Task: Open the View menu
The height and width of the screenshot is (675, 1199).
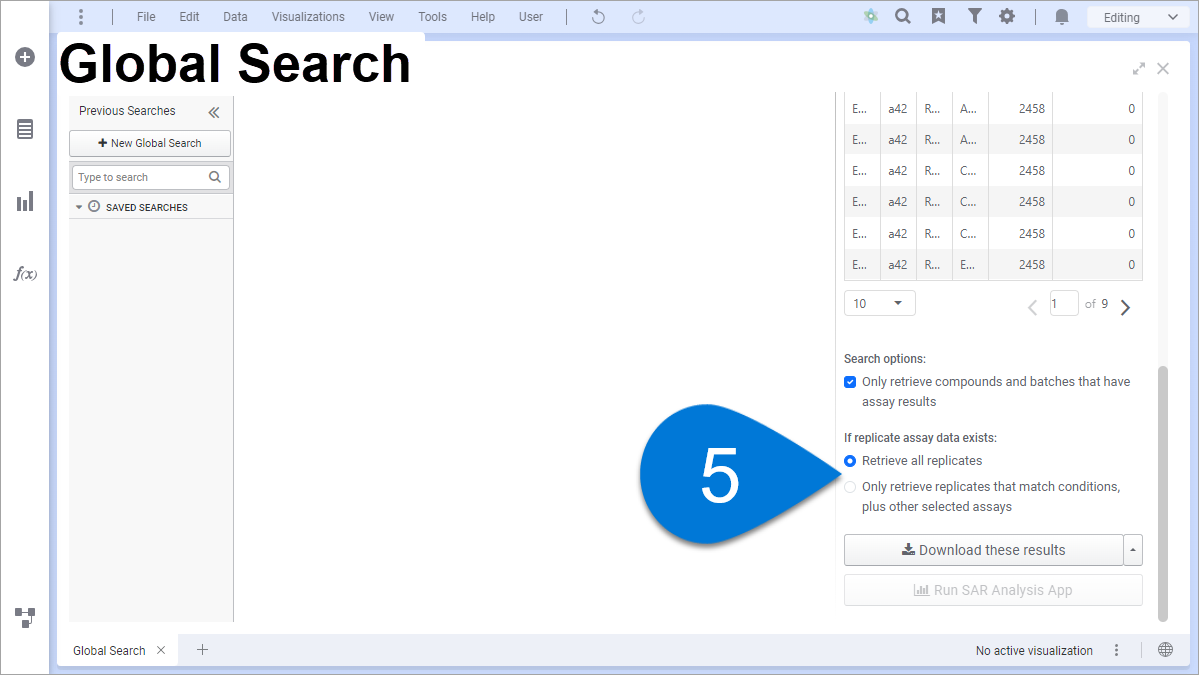Action: click(x=381, y=17)
